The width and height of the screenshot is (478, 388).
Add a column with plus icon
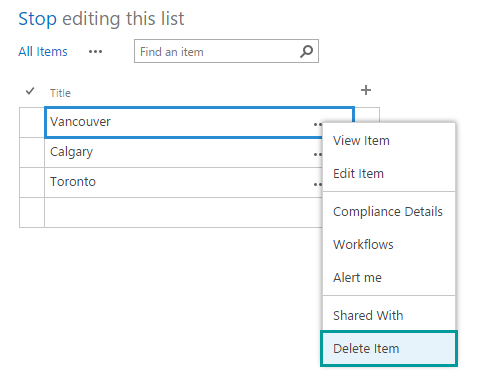[x=366, y=90]
